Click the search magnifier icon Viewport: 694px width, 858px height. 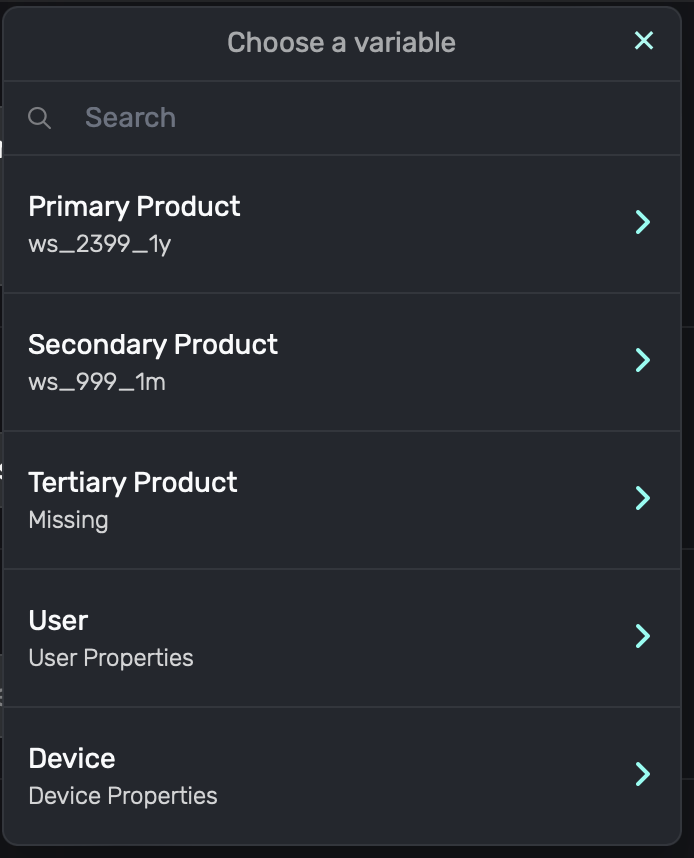tap(40, 118)
